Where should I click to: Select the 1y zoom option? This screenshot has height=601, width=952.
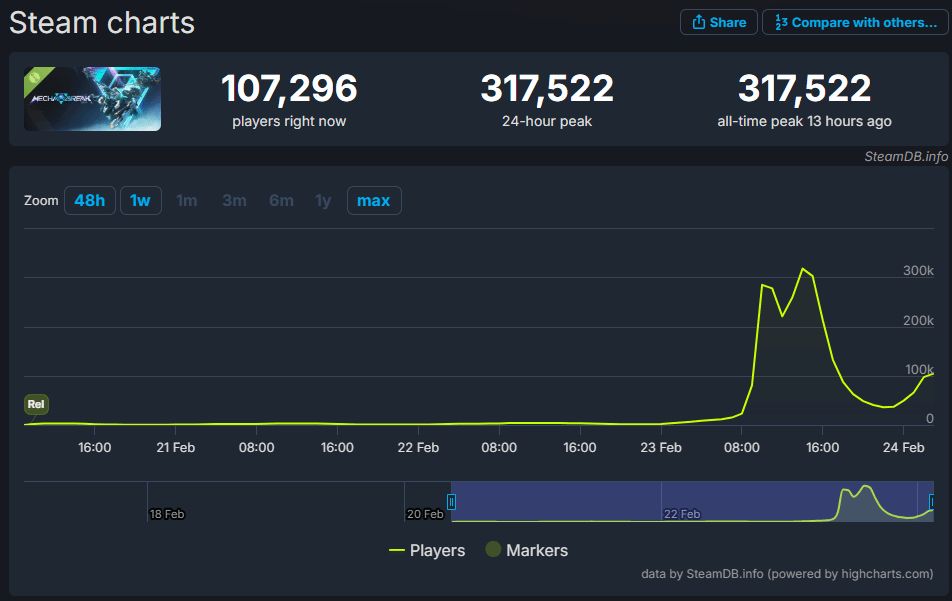(323, 200)
